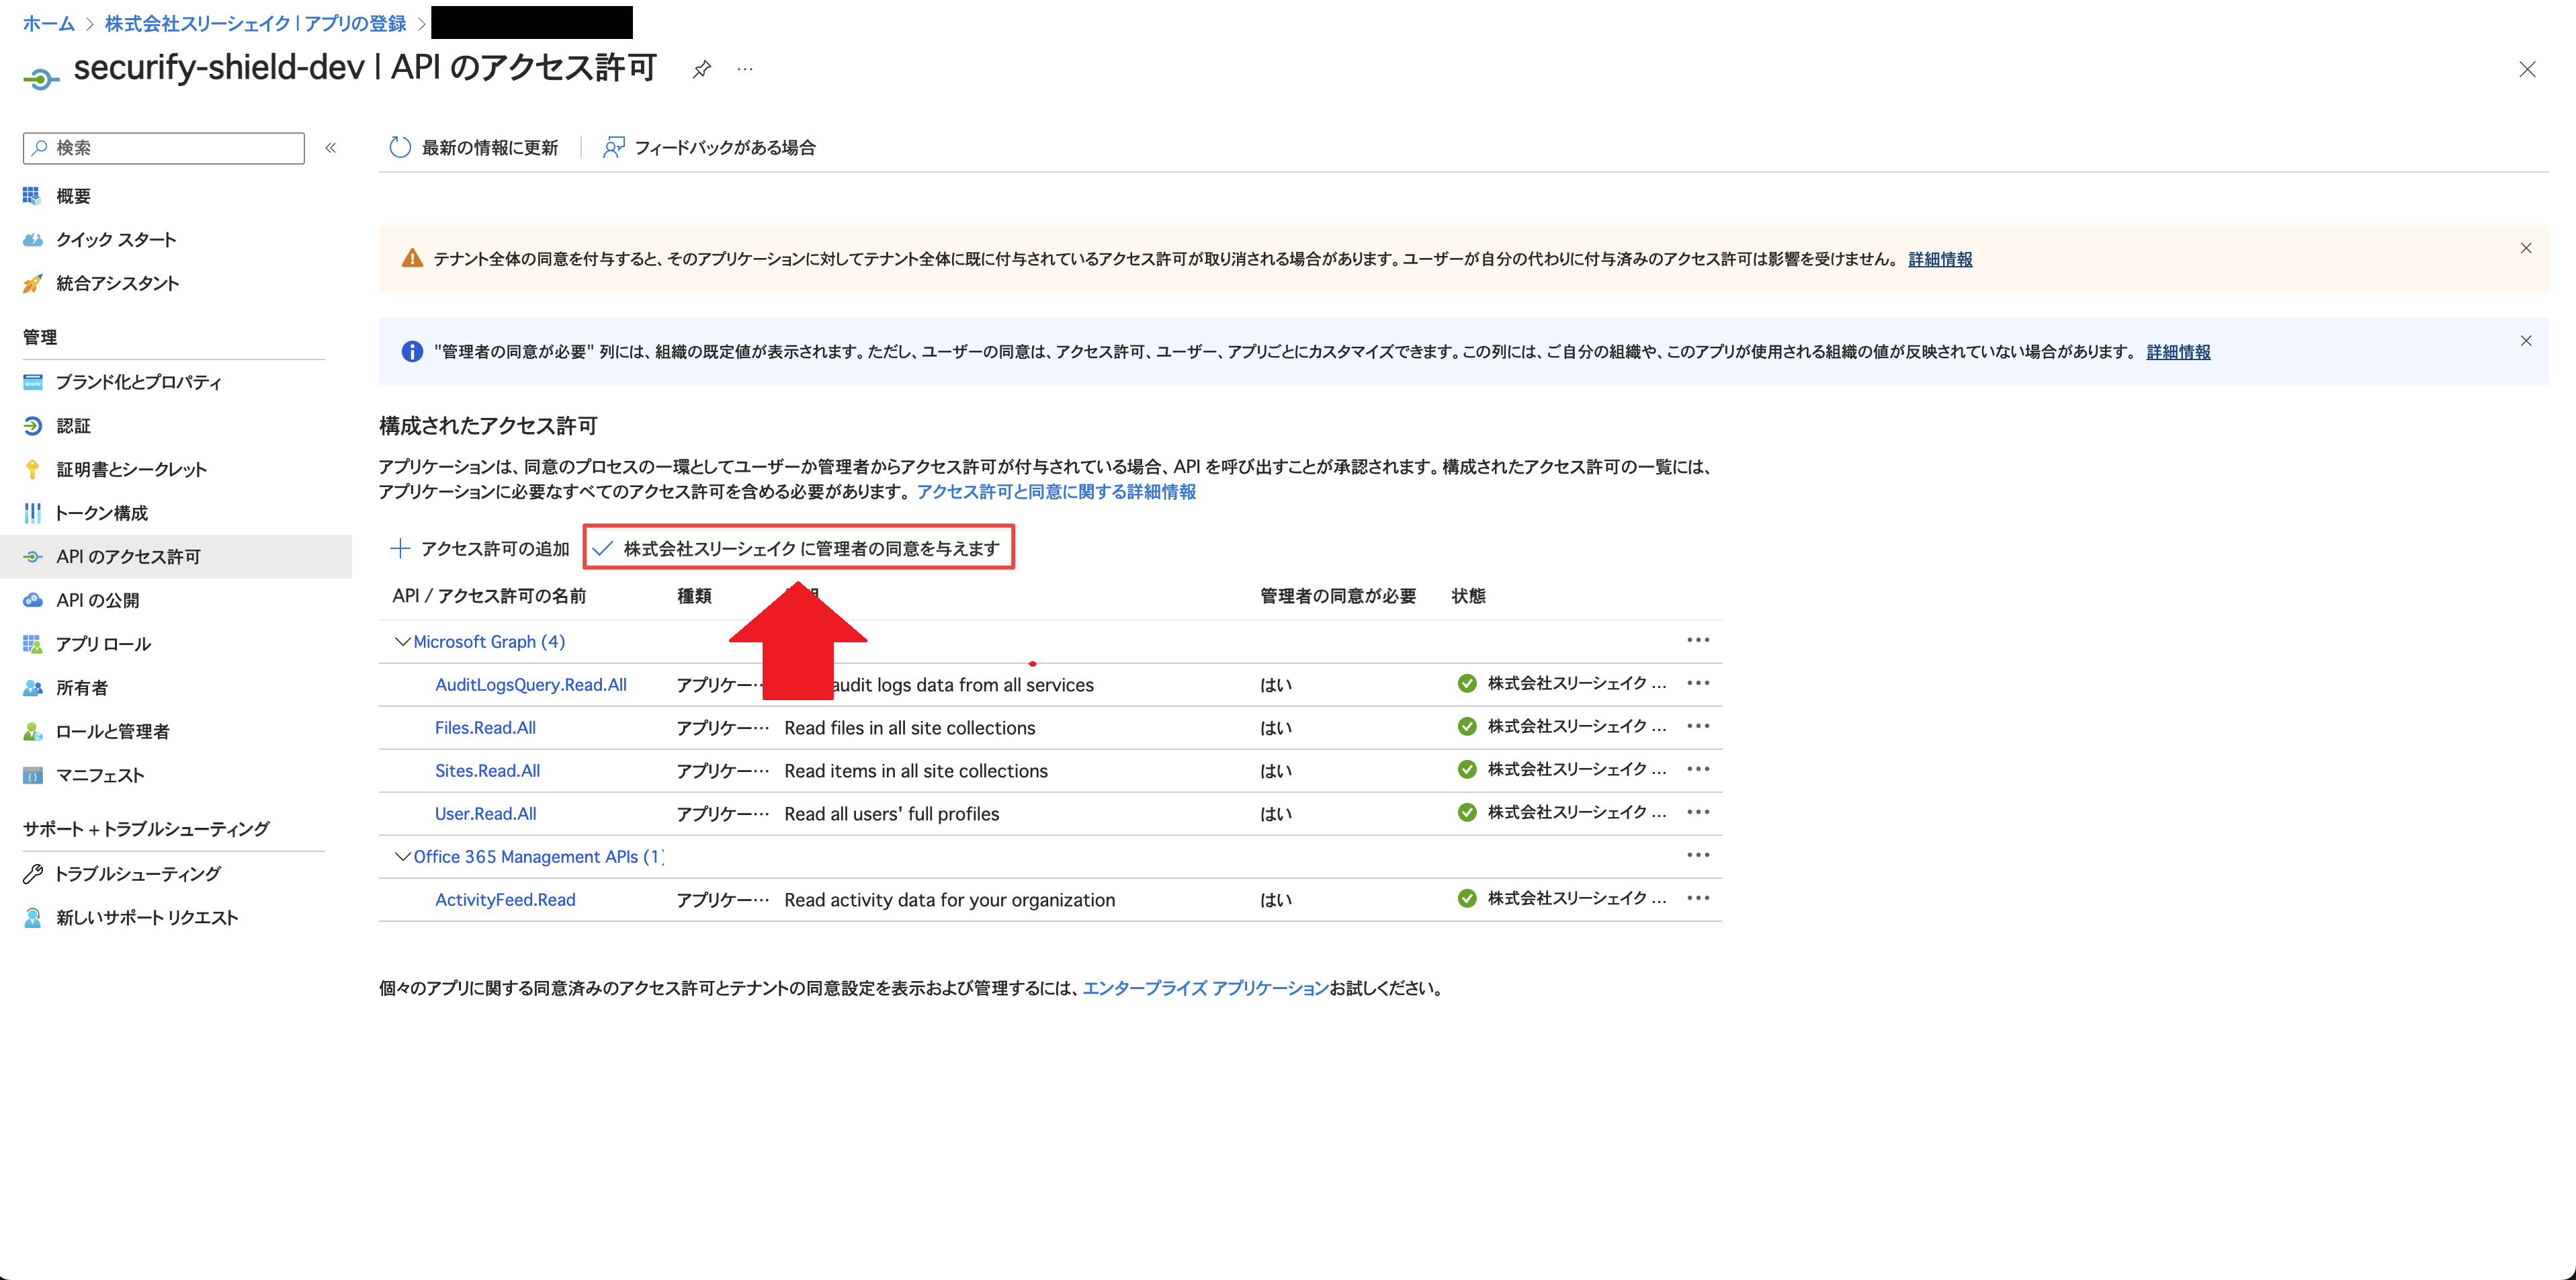Click API / アクセス許可の名前 column header
The width and height of the screenshot is (2576, 1280).
pyautogui.click(x=489, y=596)
